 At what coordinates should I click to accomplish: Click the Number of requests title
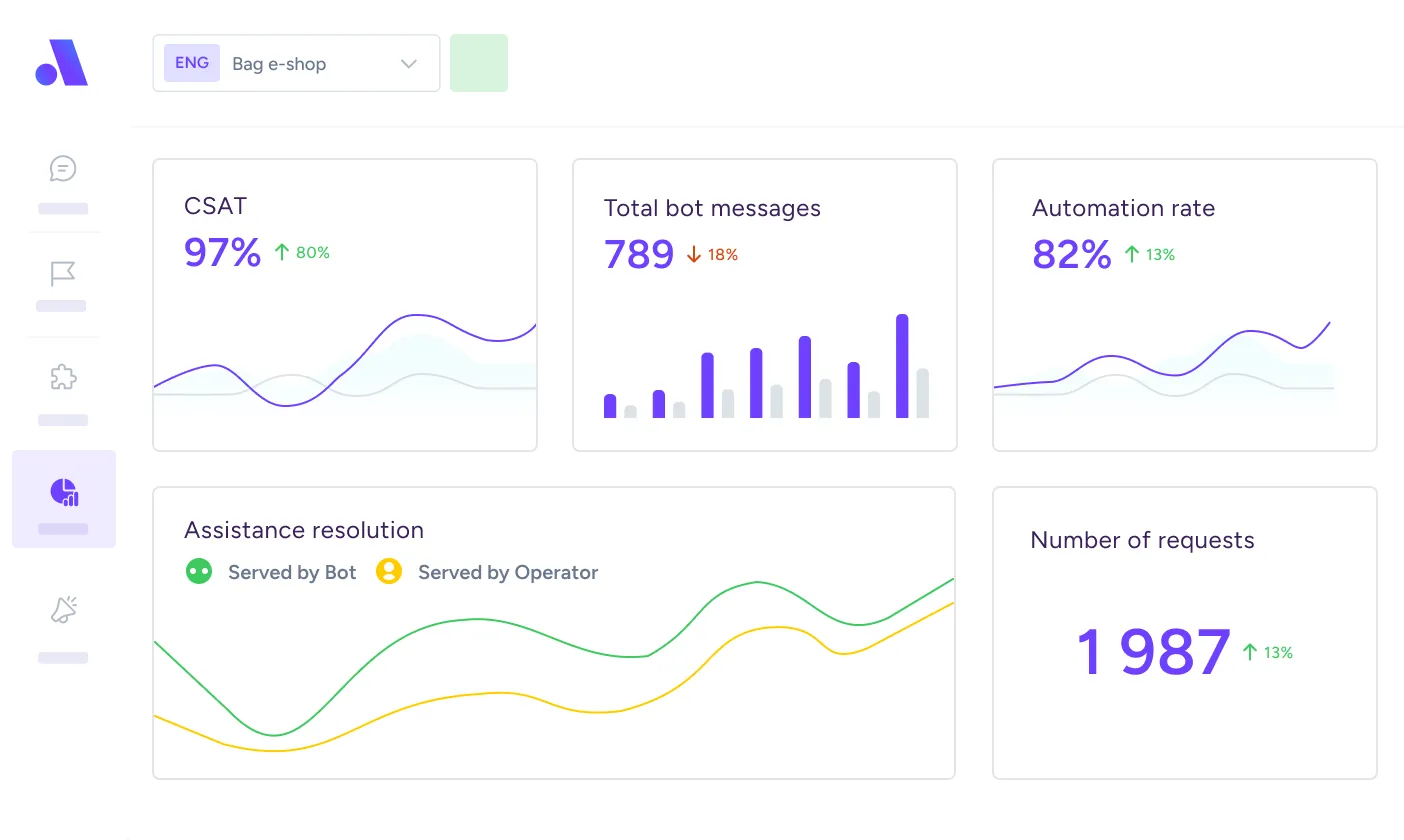1142,540
